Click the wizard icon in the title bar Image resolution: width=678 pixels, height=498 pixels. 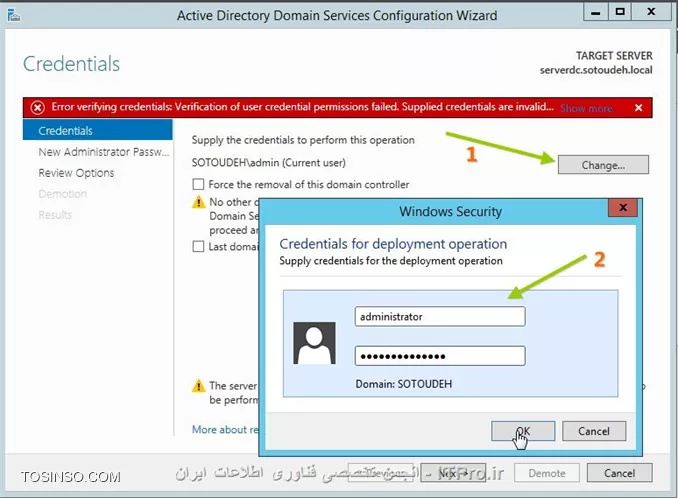pyautogui.click(x=14, y=16)
